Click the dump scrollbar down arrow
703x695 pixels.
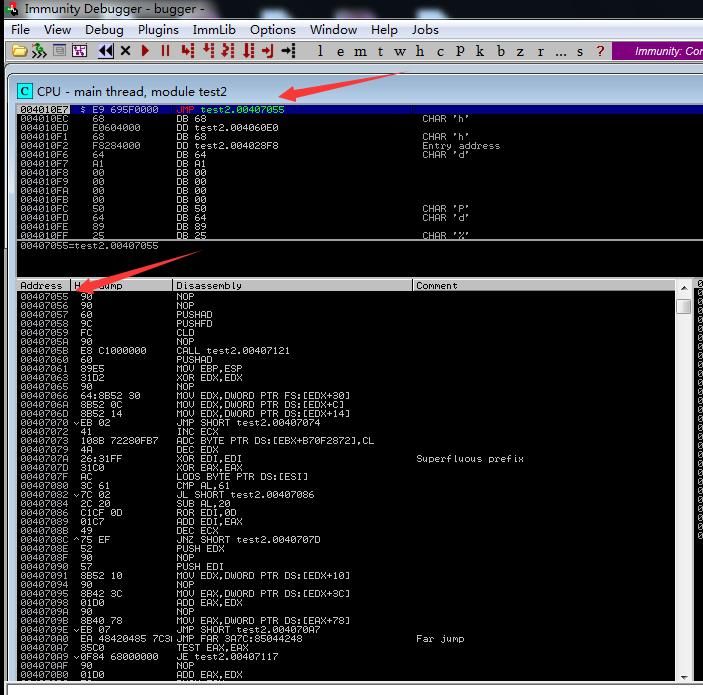[684, 677]
